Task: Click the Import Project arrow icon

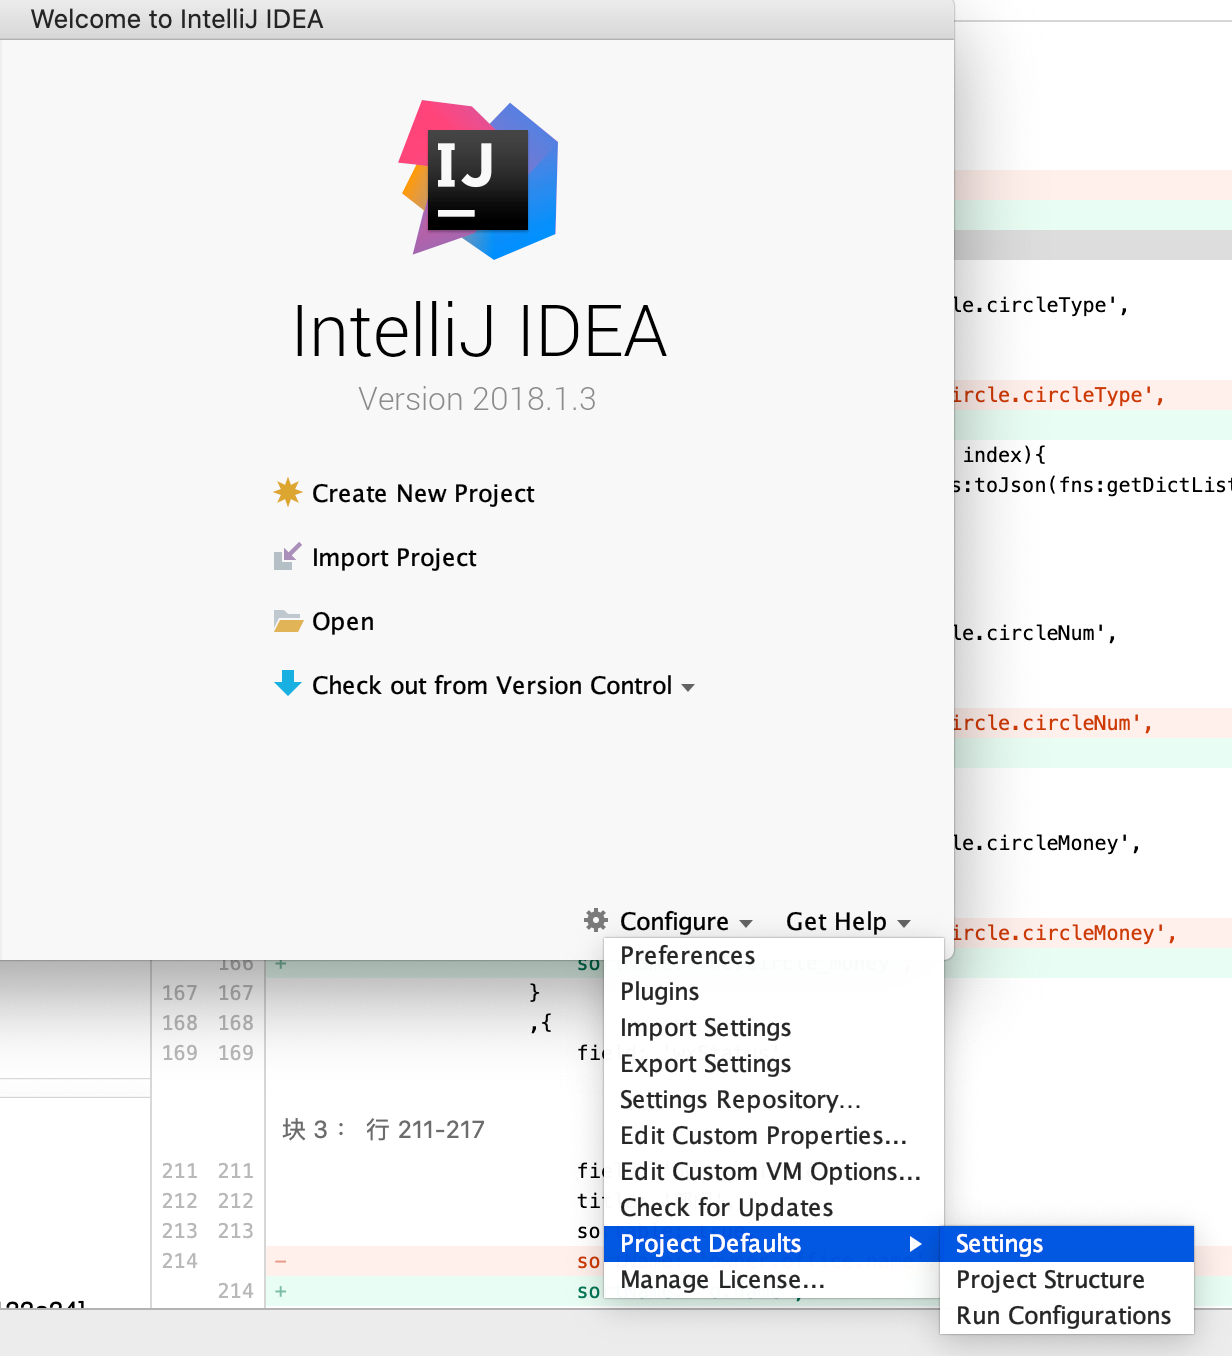Action: [288, 556]
